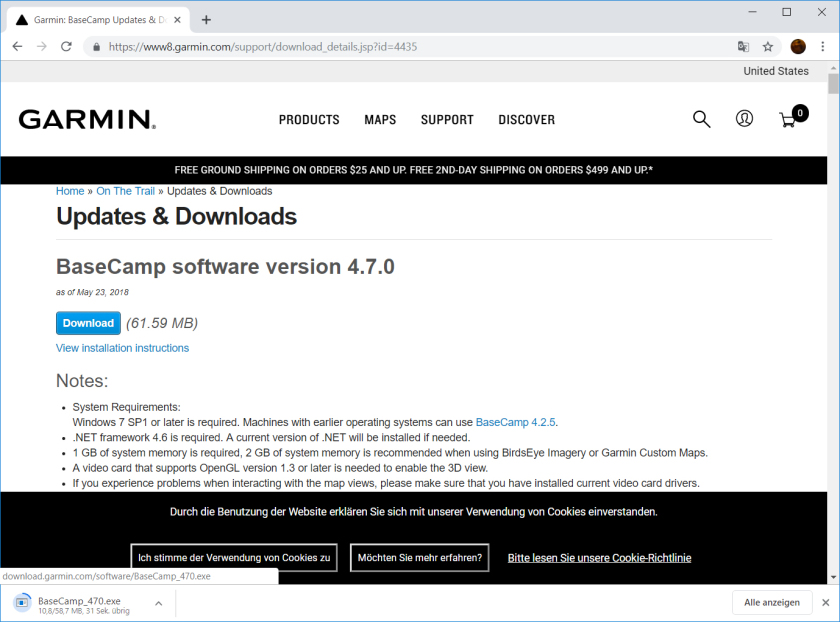Screen dimensions: 840x622
Task: Open the shopping cart icon
Action: 789,119
